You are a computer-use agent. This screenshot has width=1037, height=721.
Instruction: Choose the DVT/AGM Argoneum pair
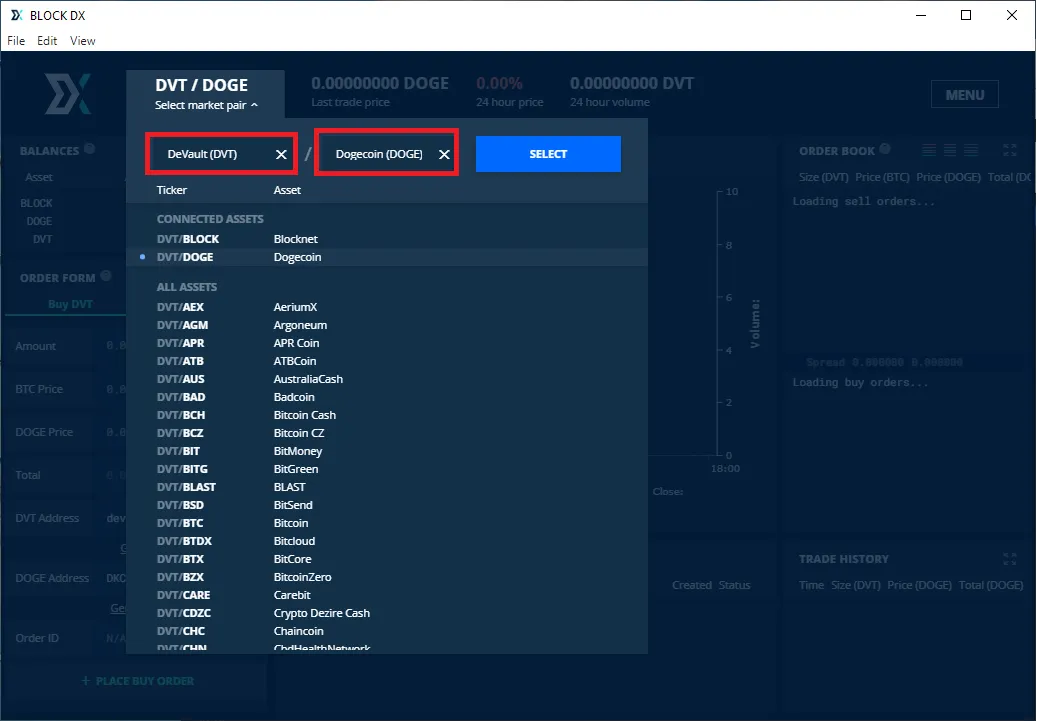(x=387, y=325)
